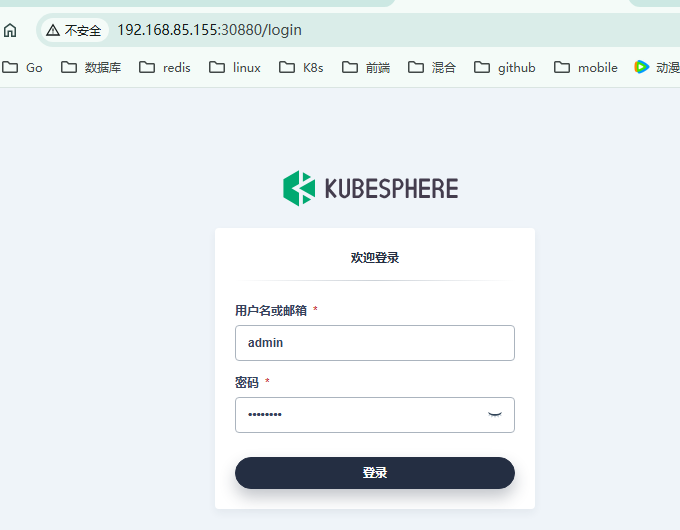Open the redis bookmarks folder
Screen dimensions: 680x530
[165, 68]
